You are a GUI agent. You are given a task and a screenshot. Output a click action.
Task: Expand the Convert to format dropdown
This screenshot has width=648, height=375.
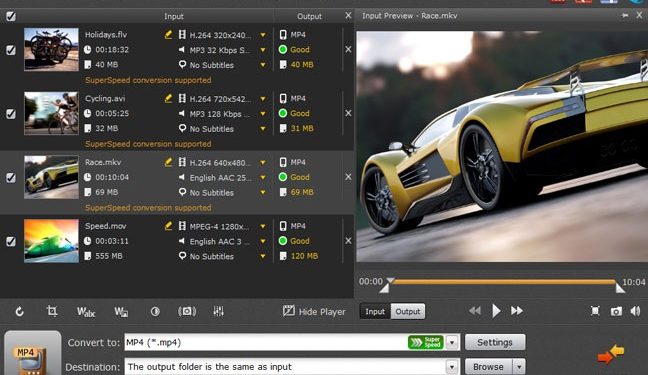coord(452,342)
